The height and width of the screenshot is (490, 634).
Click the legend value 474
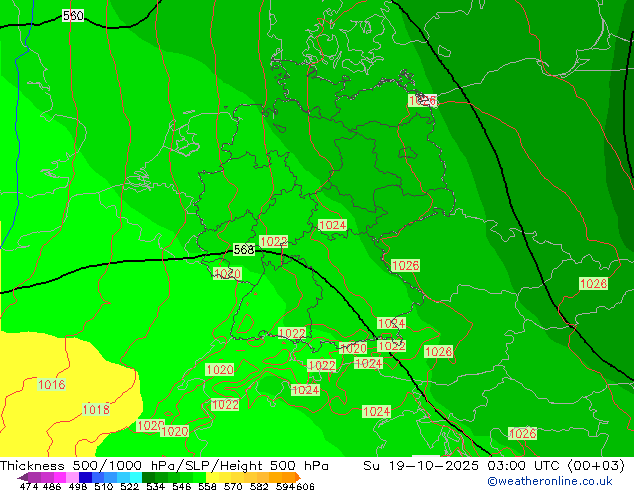click(x=29, y=486)
